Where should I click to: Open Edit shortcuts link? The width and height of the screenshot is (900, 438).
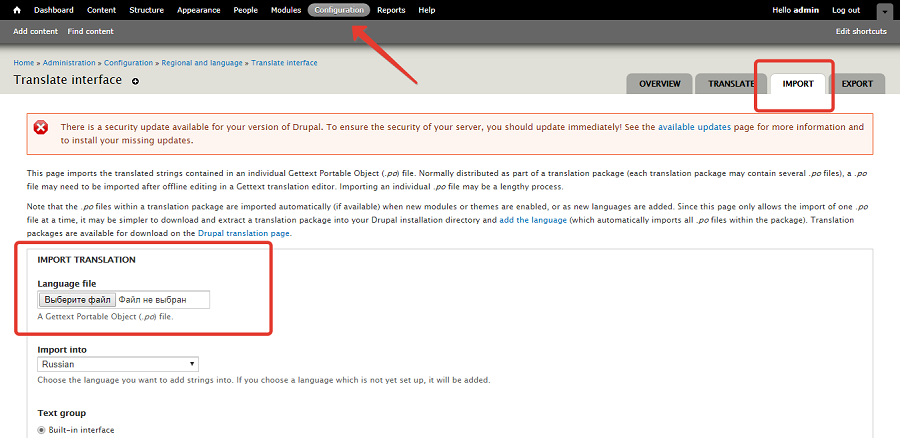[861, 32]
